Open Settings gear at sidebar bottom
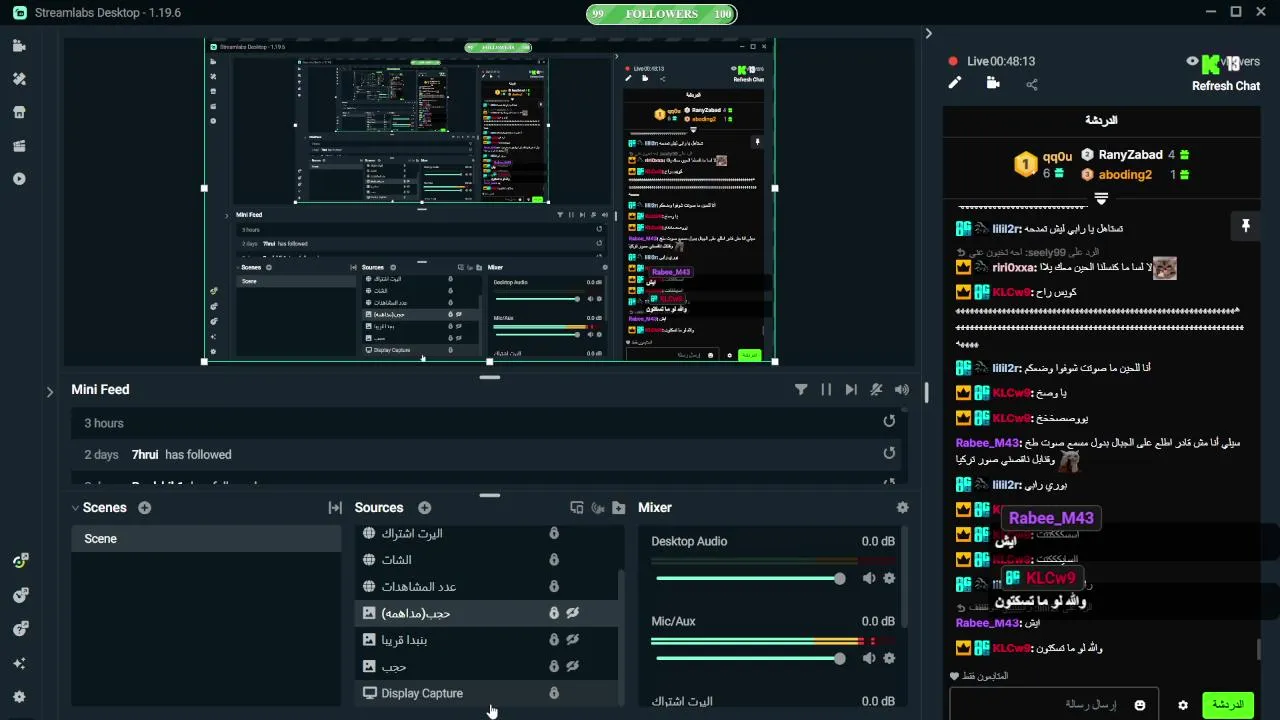Screen dimensions: 1280x720 click(19, 697)
